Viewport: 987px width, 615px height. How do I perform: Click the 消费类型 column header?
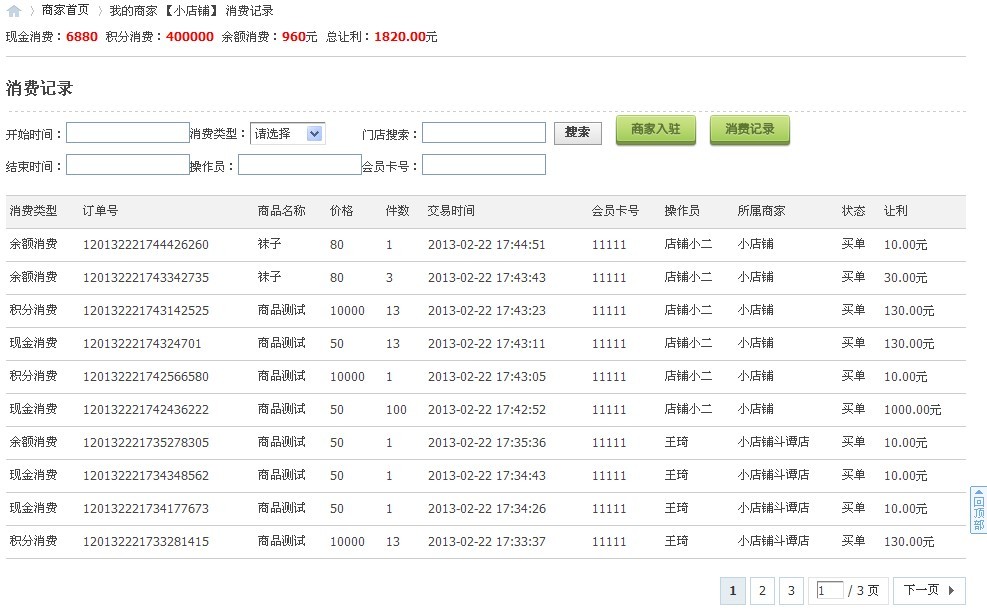point(33,211)
